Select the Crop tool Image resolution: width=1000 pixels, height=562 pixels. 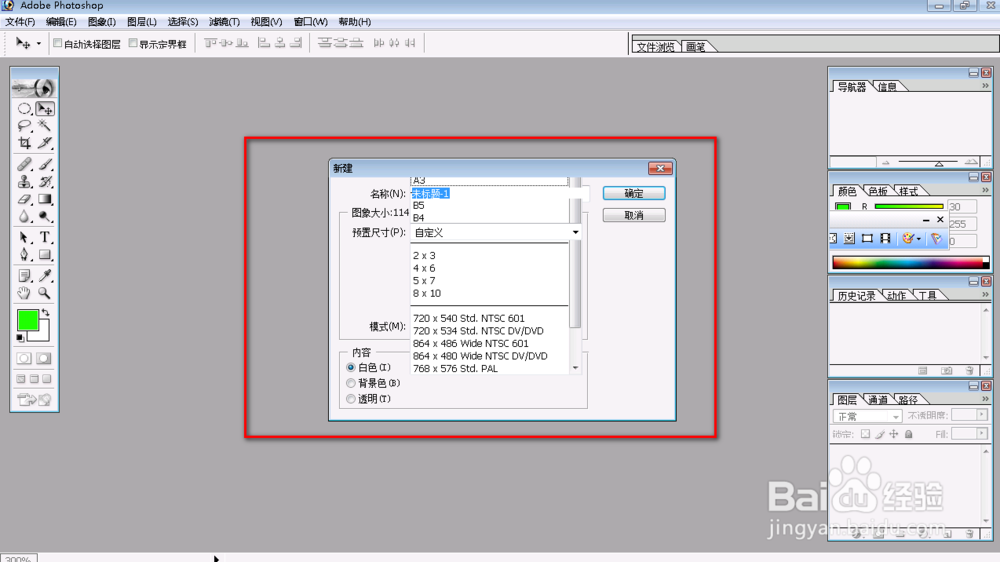pos(24,143)
